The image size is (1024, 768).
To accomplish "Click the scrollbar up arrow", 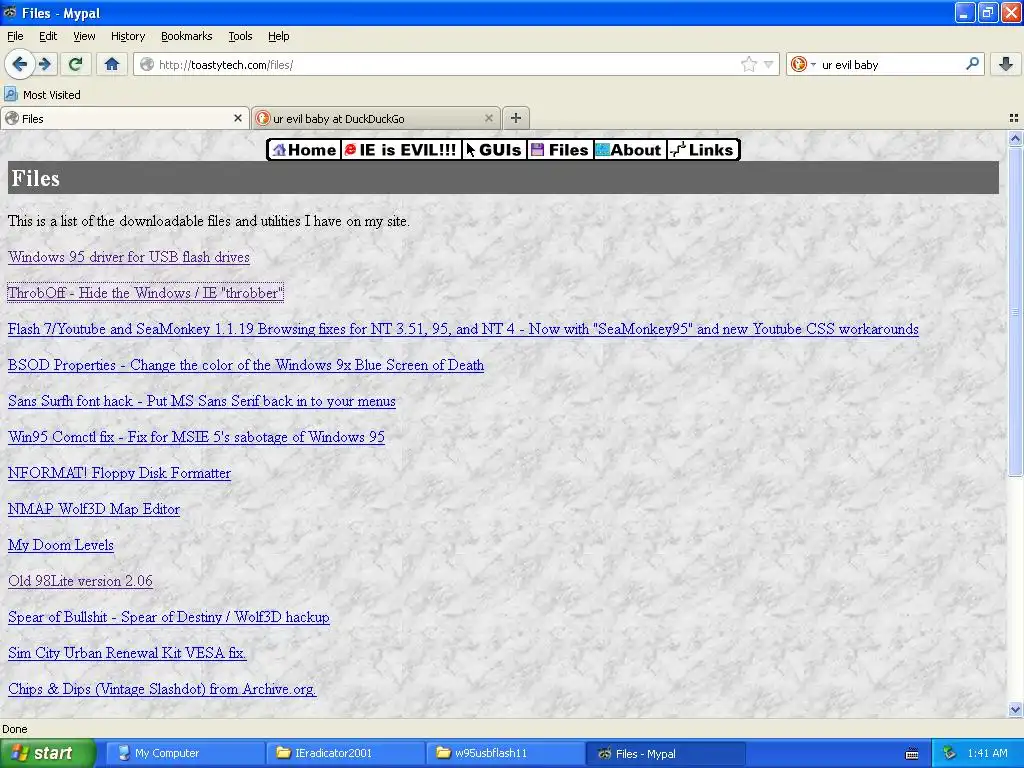I will tap(1015, 138).
